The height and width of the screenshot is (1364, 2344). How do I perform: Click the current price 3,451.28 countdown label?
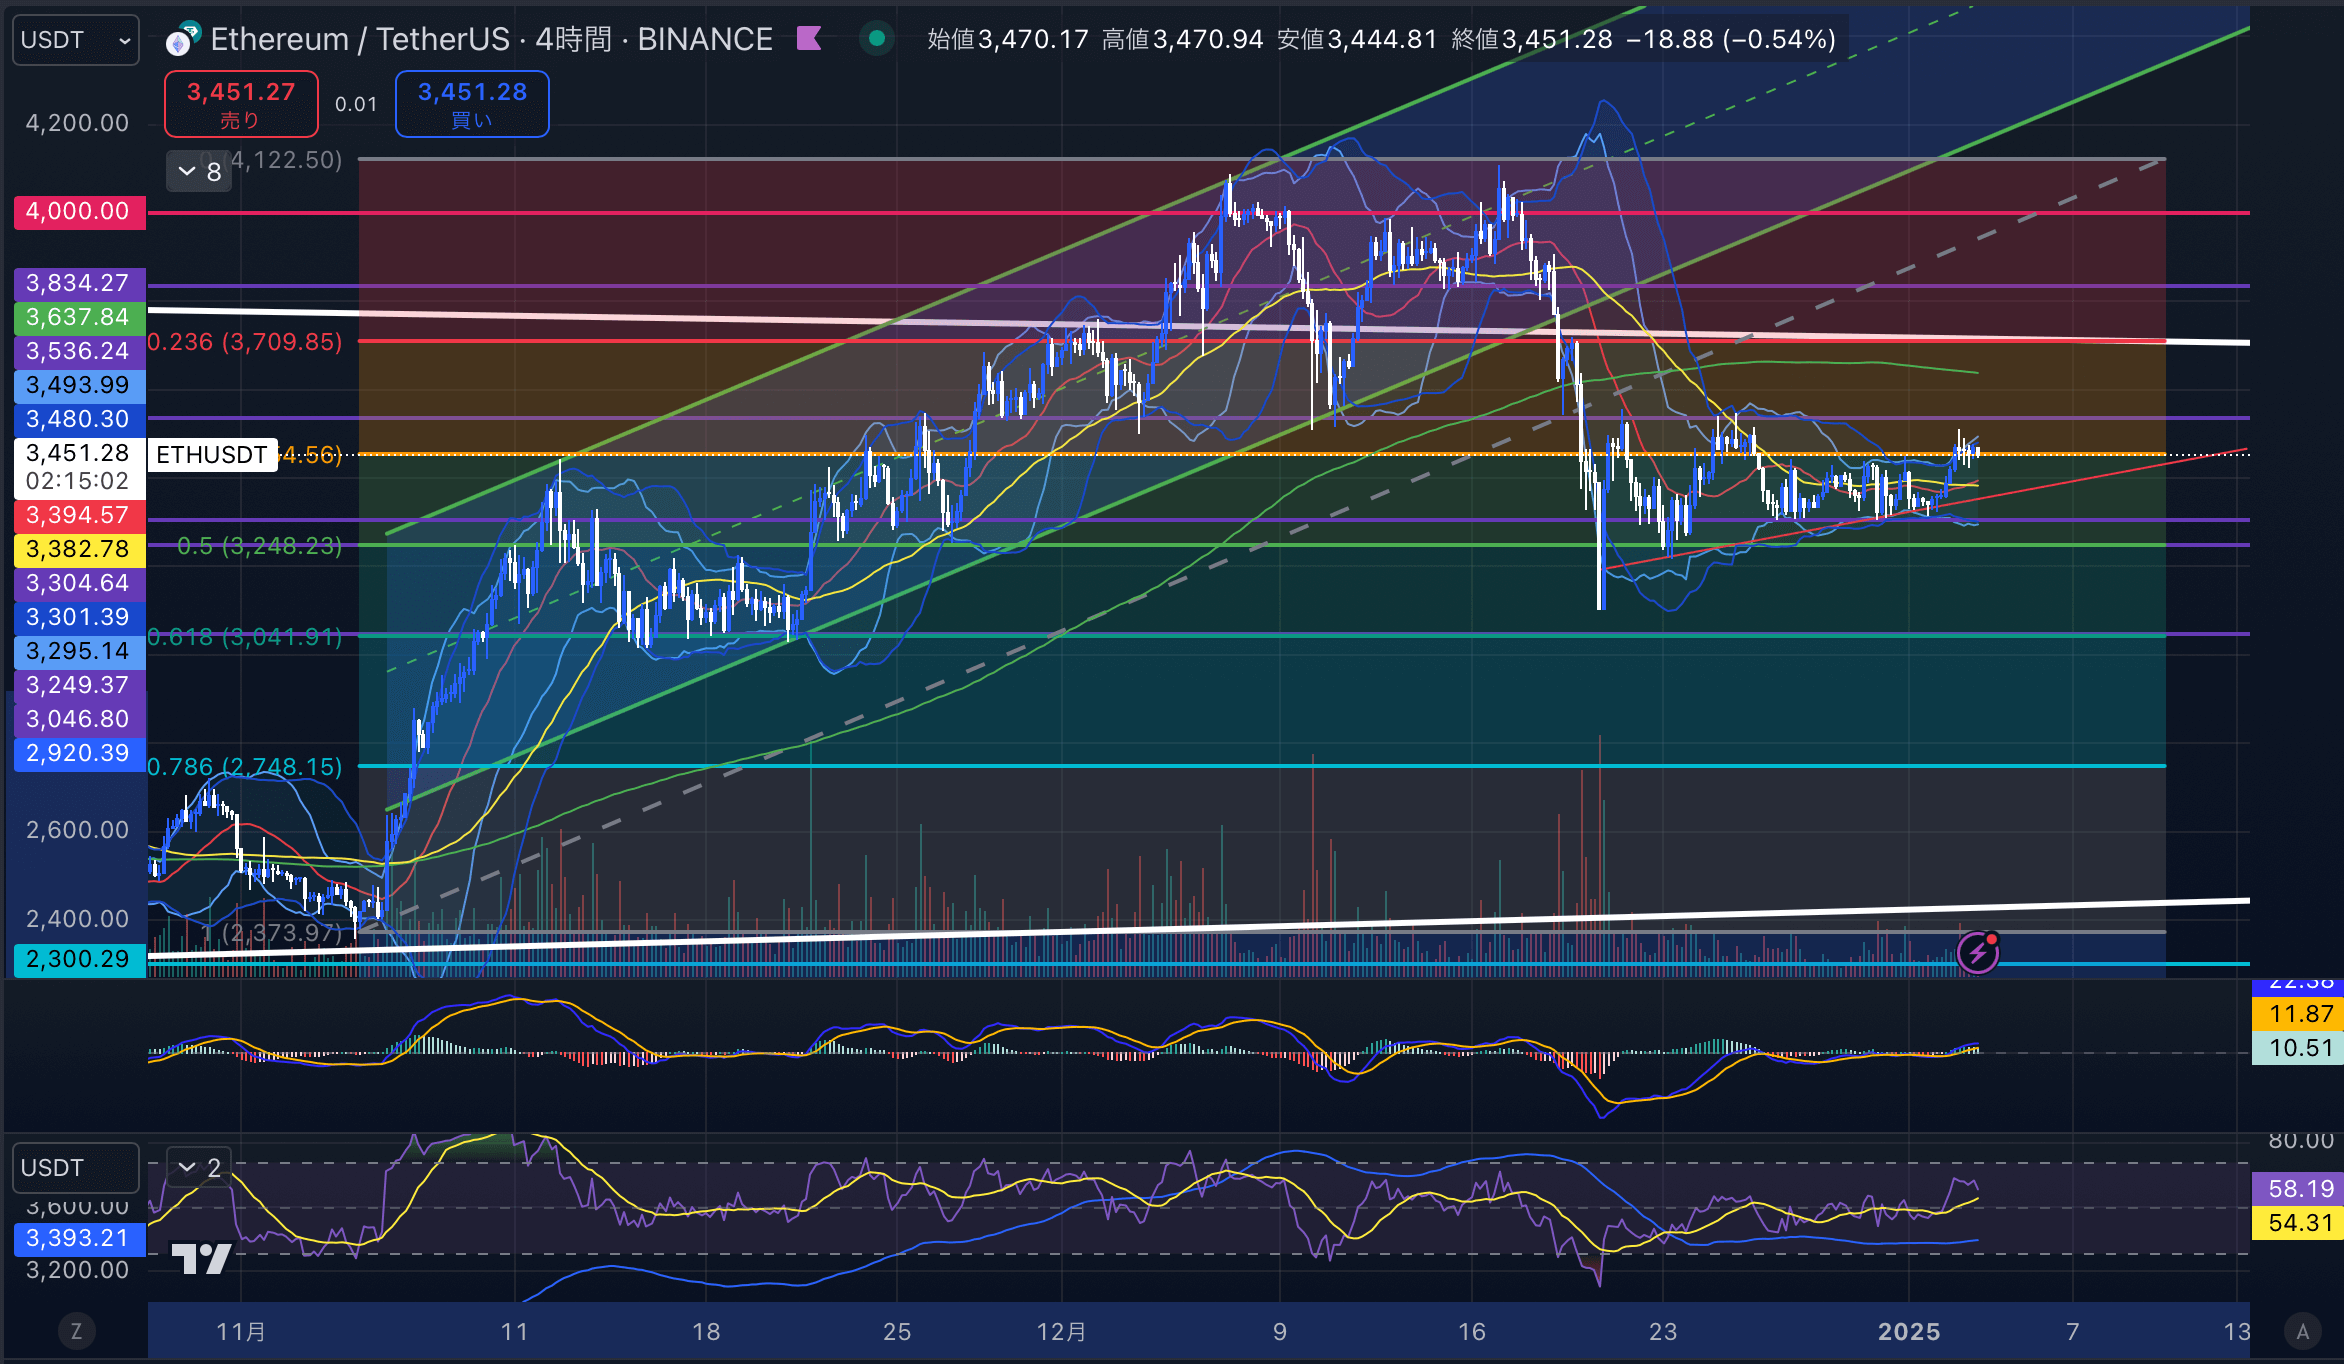click(79, 467)
